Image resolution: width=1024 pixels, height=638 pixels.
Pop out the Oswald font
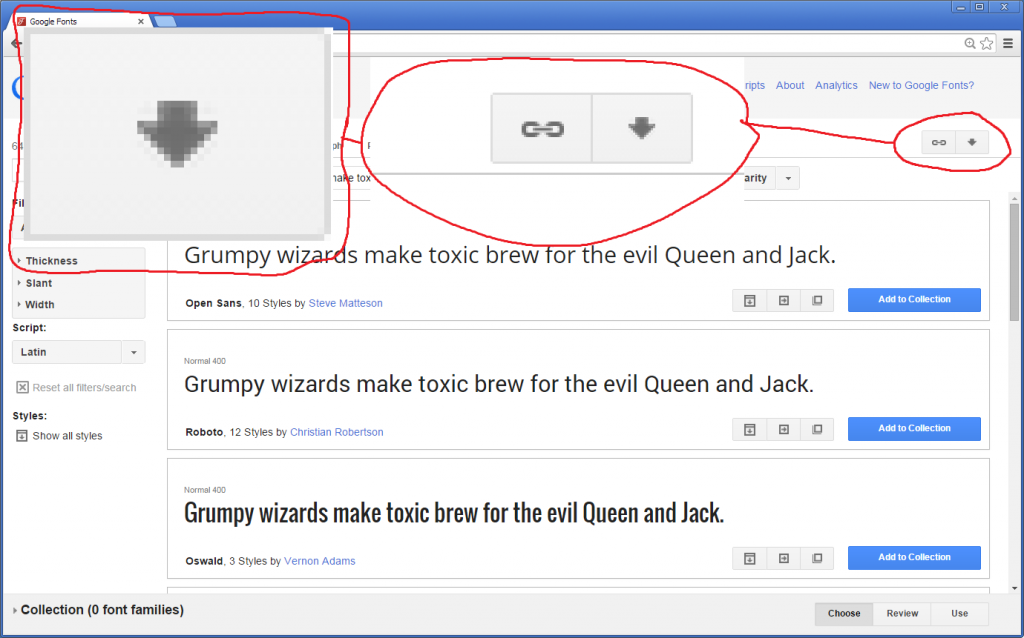(x=817, y=558)
